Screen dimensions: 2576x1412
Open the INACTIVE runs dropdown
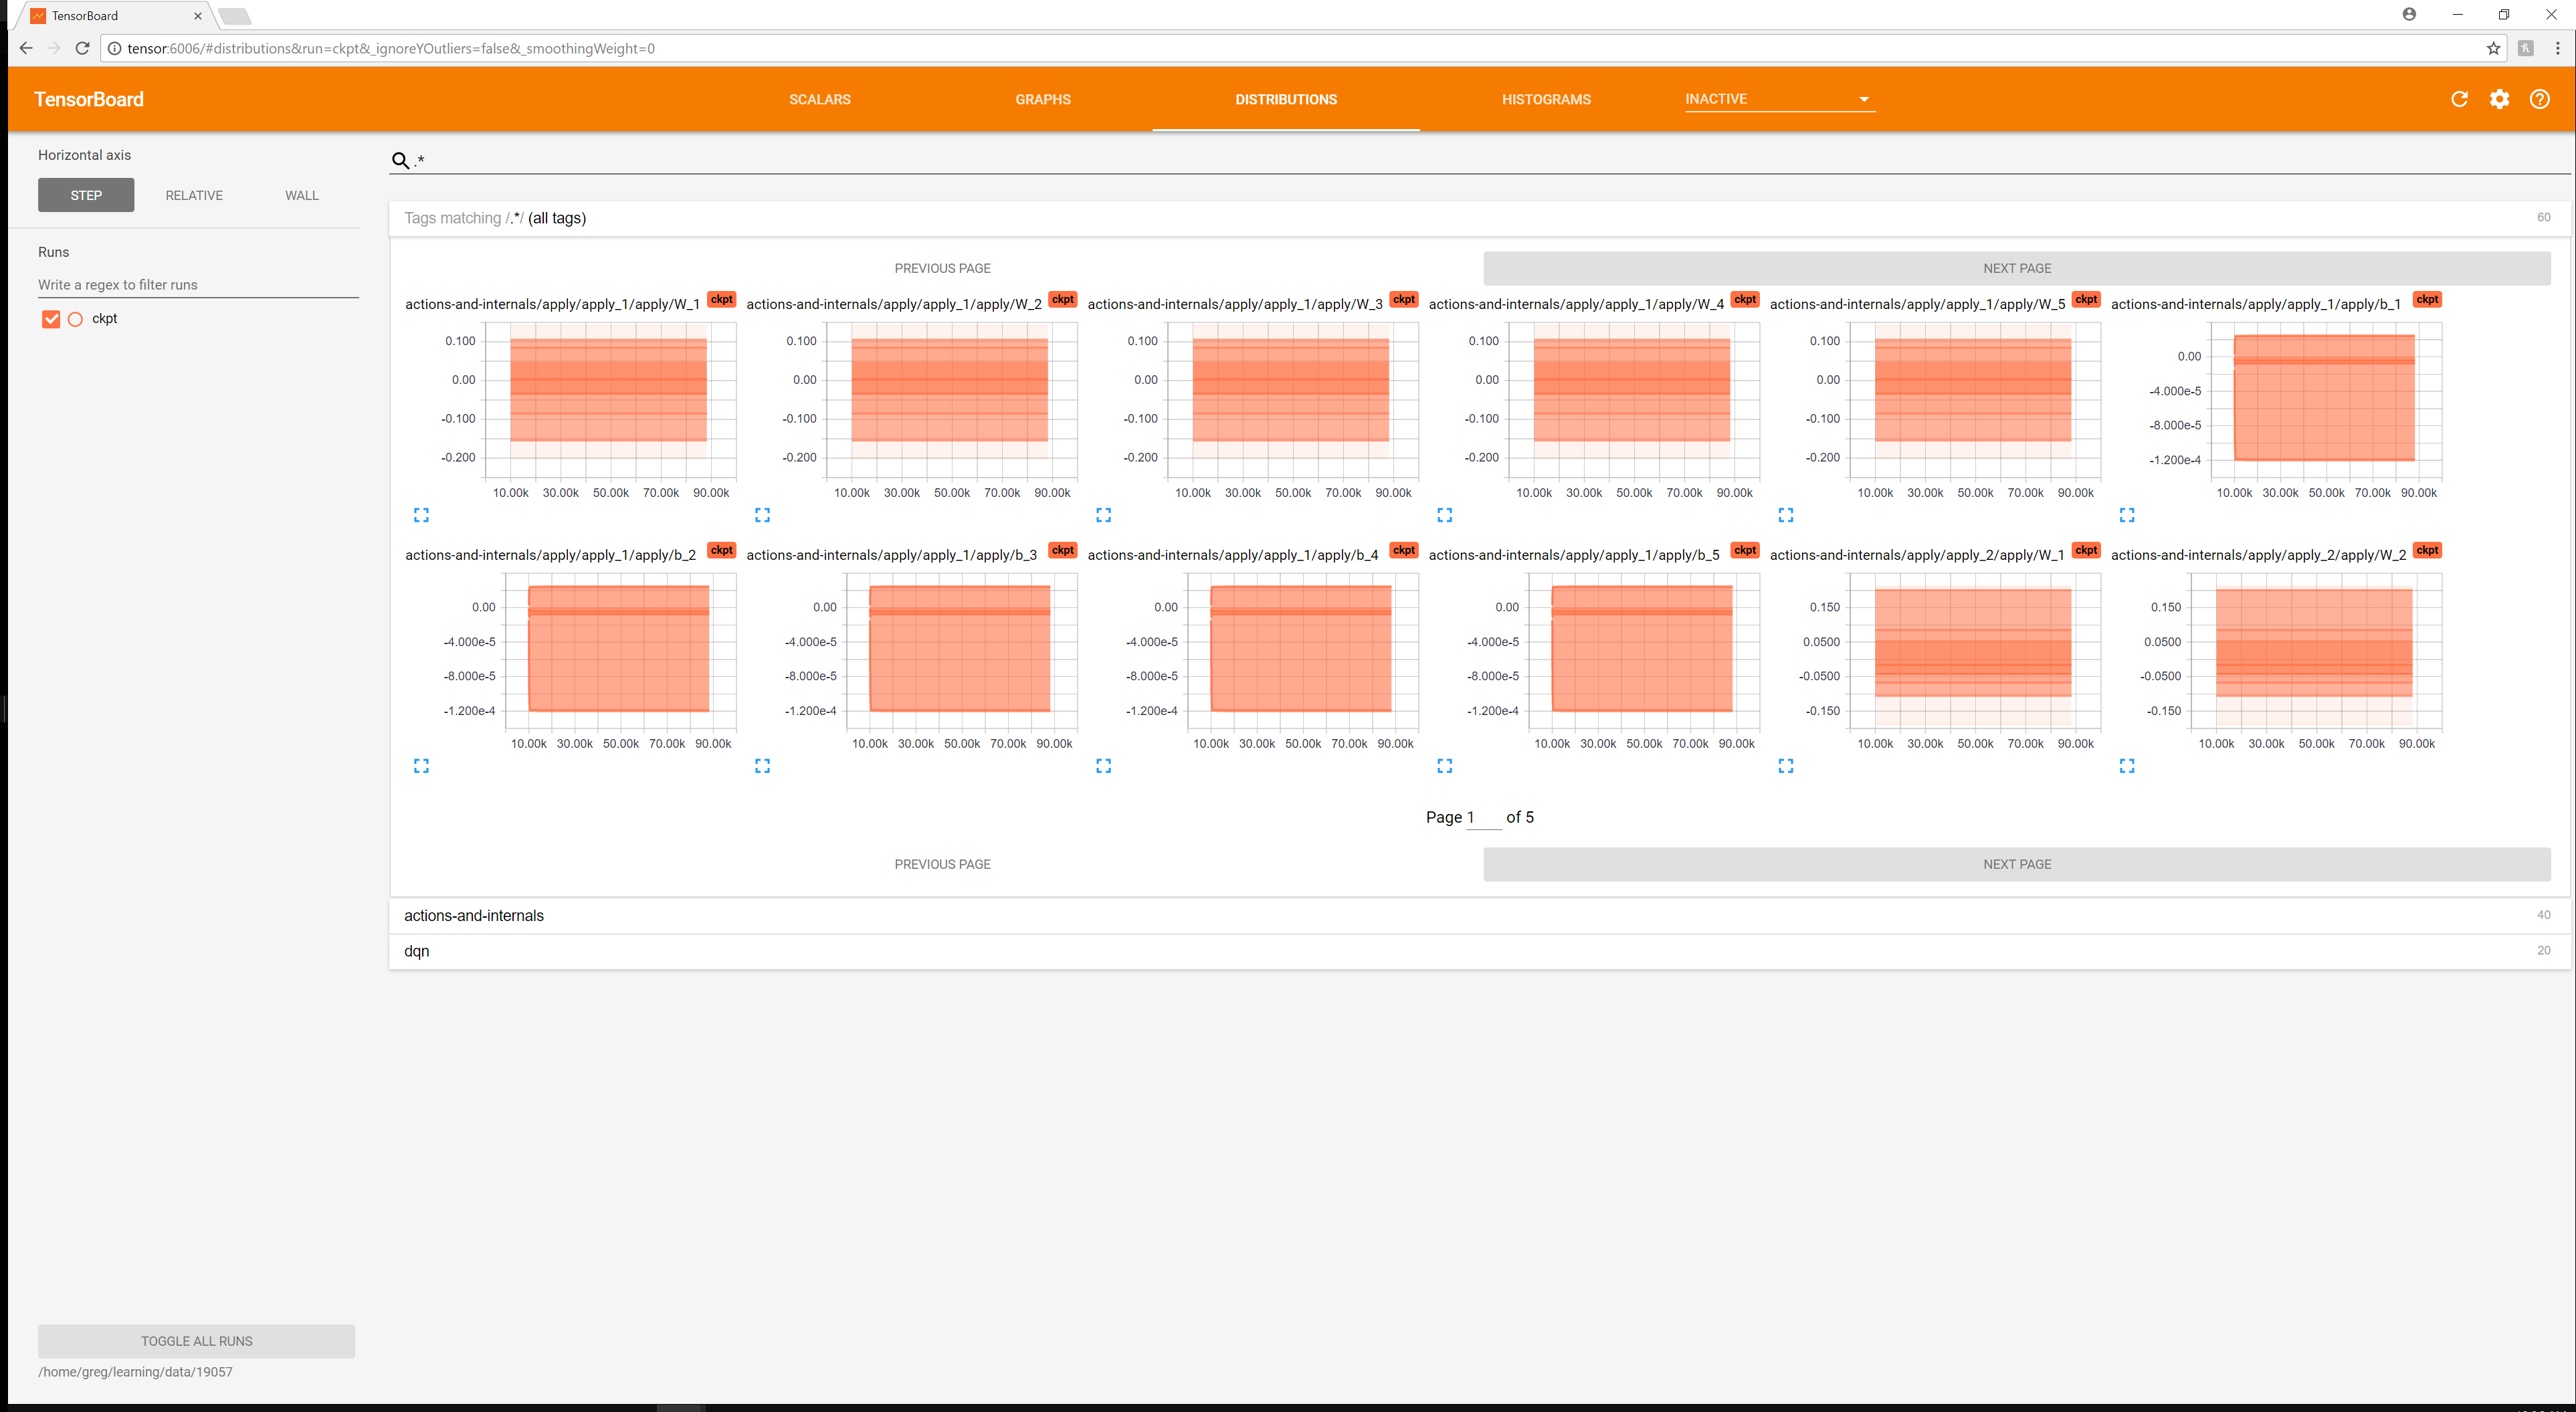click(1780, 99)
